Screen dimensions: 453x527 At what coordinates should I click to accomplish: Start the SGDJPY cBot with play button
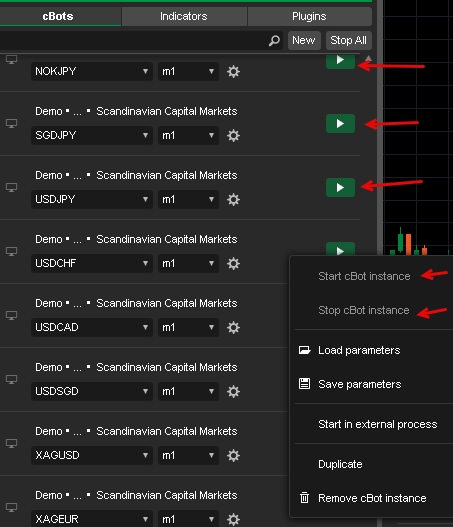point(340,124)
